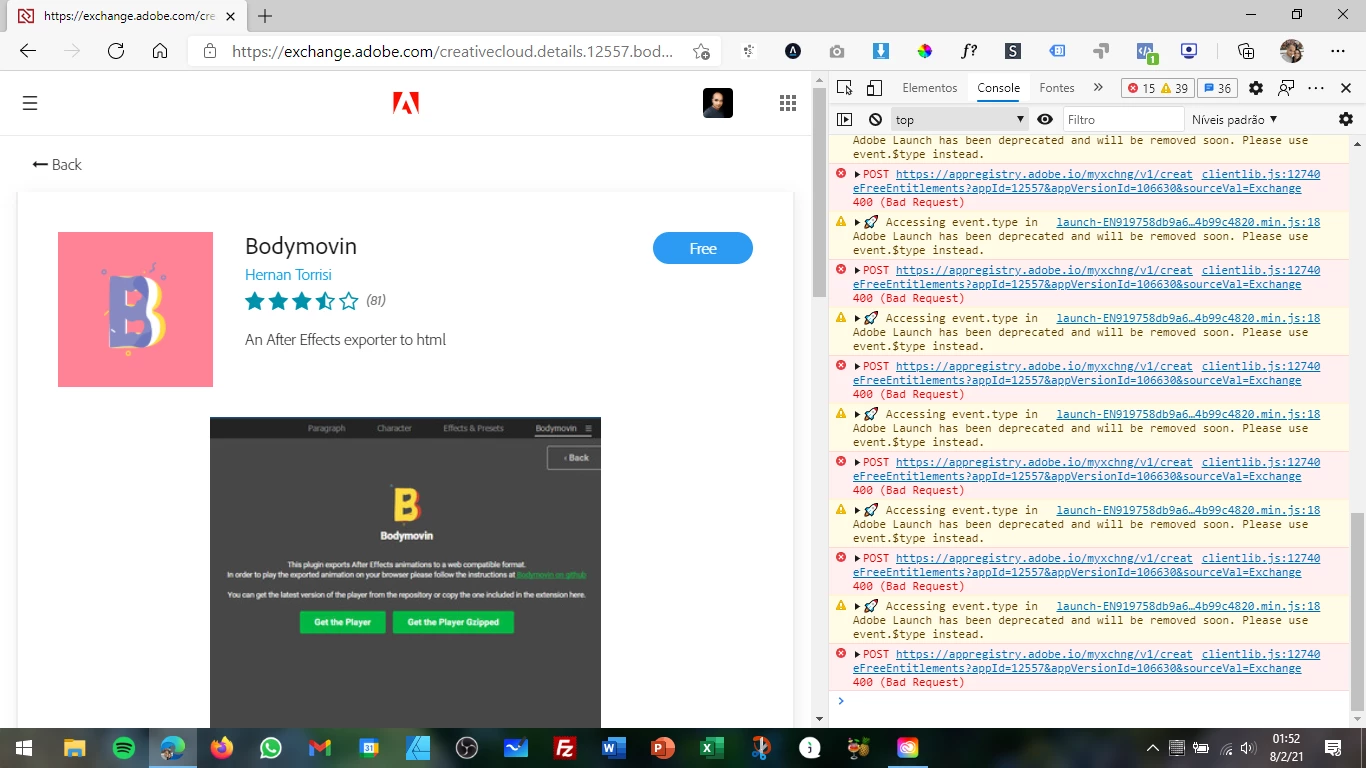Open DevTools customize menu
Screen dimensions: 1366x768
pos(1316,88)
